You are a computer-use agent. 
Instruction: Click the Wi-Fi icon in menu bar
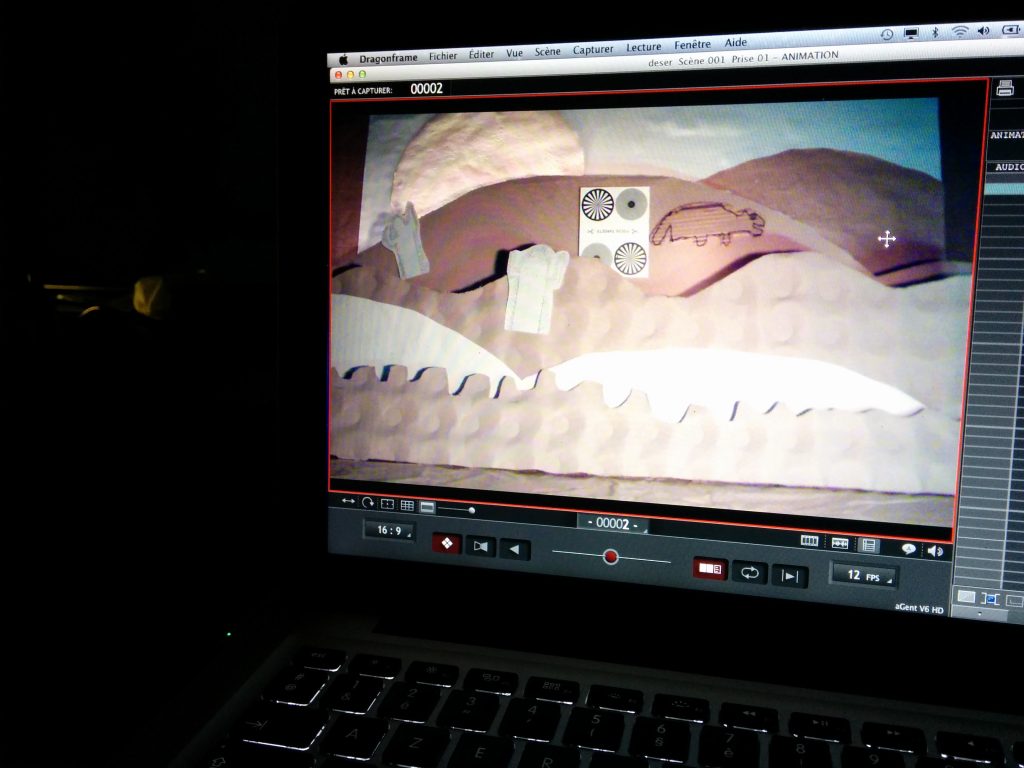959,31
